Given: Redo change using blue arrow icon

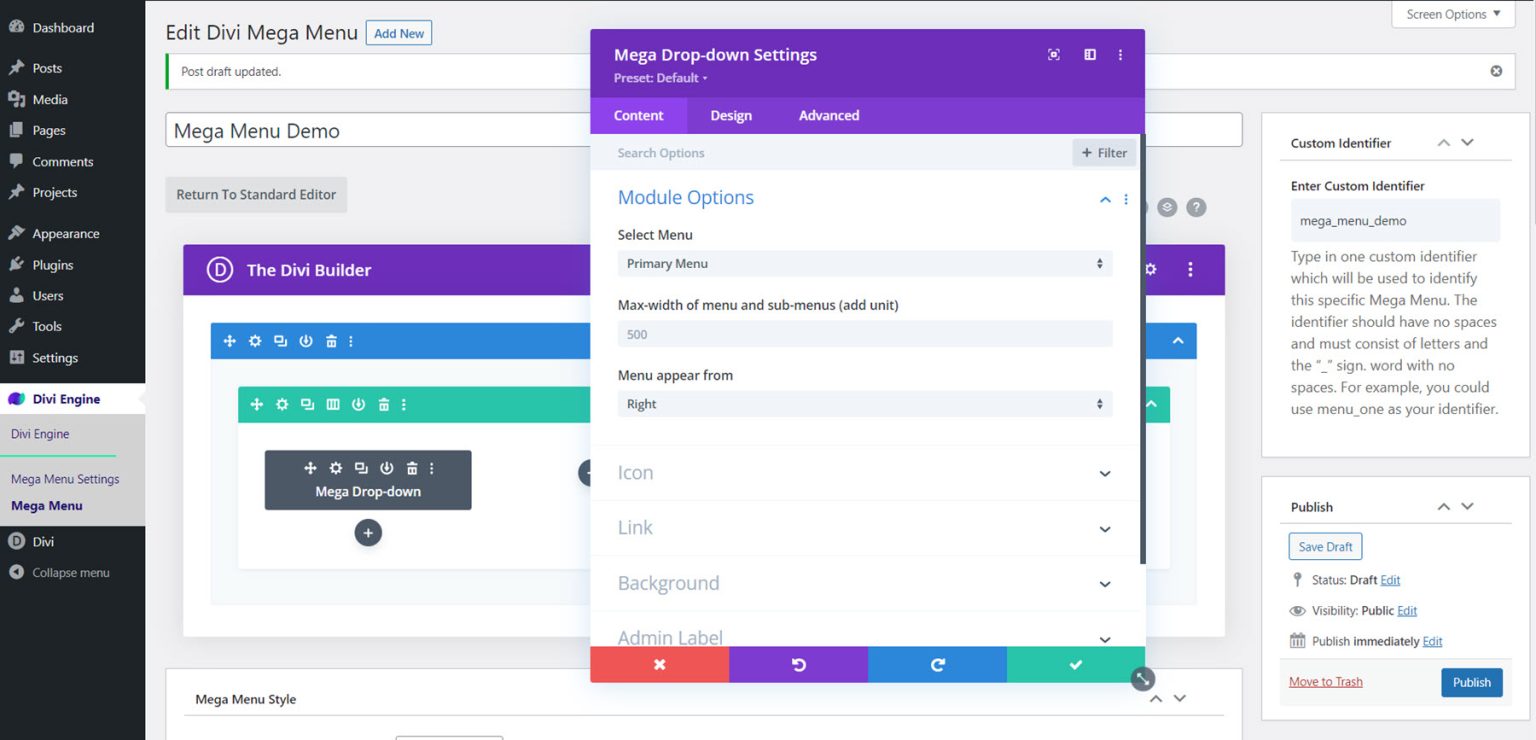Looking at the screenshot, I should point(937,663).
